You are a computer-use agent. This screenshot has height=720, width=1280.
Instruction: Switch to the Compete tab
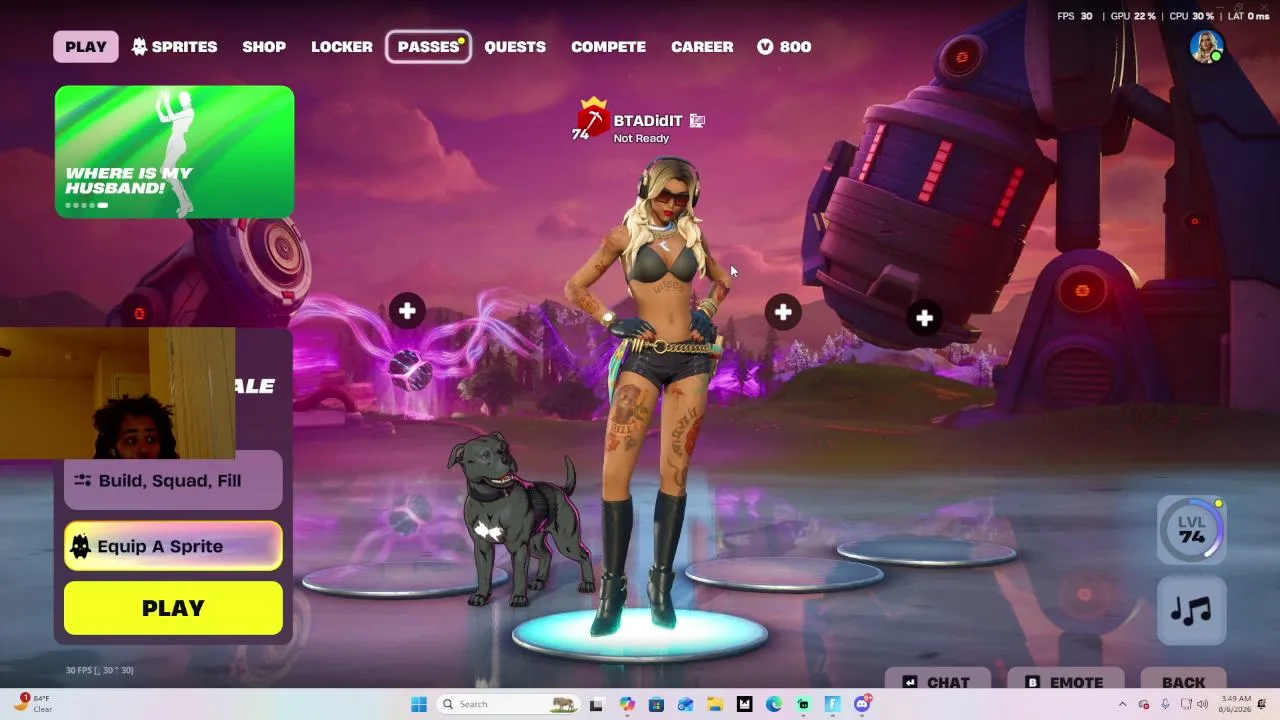[x=608, y=47]
